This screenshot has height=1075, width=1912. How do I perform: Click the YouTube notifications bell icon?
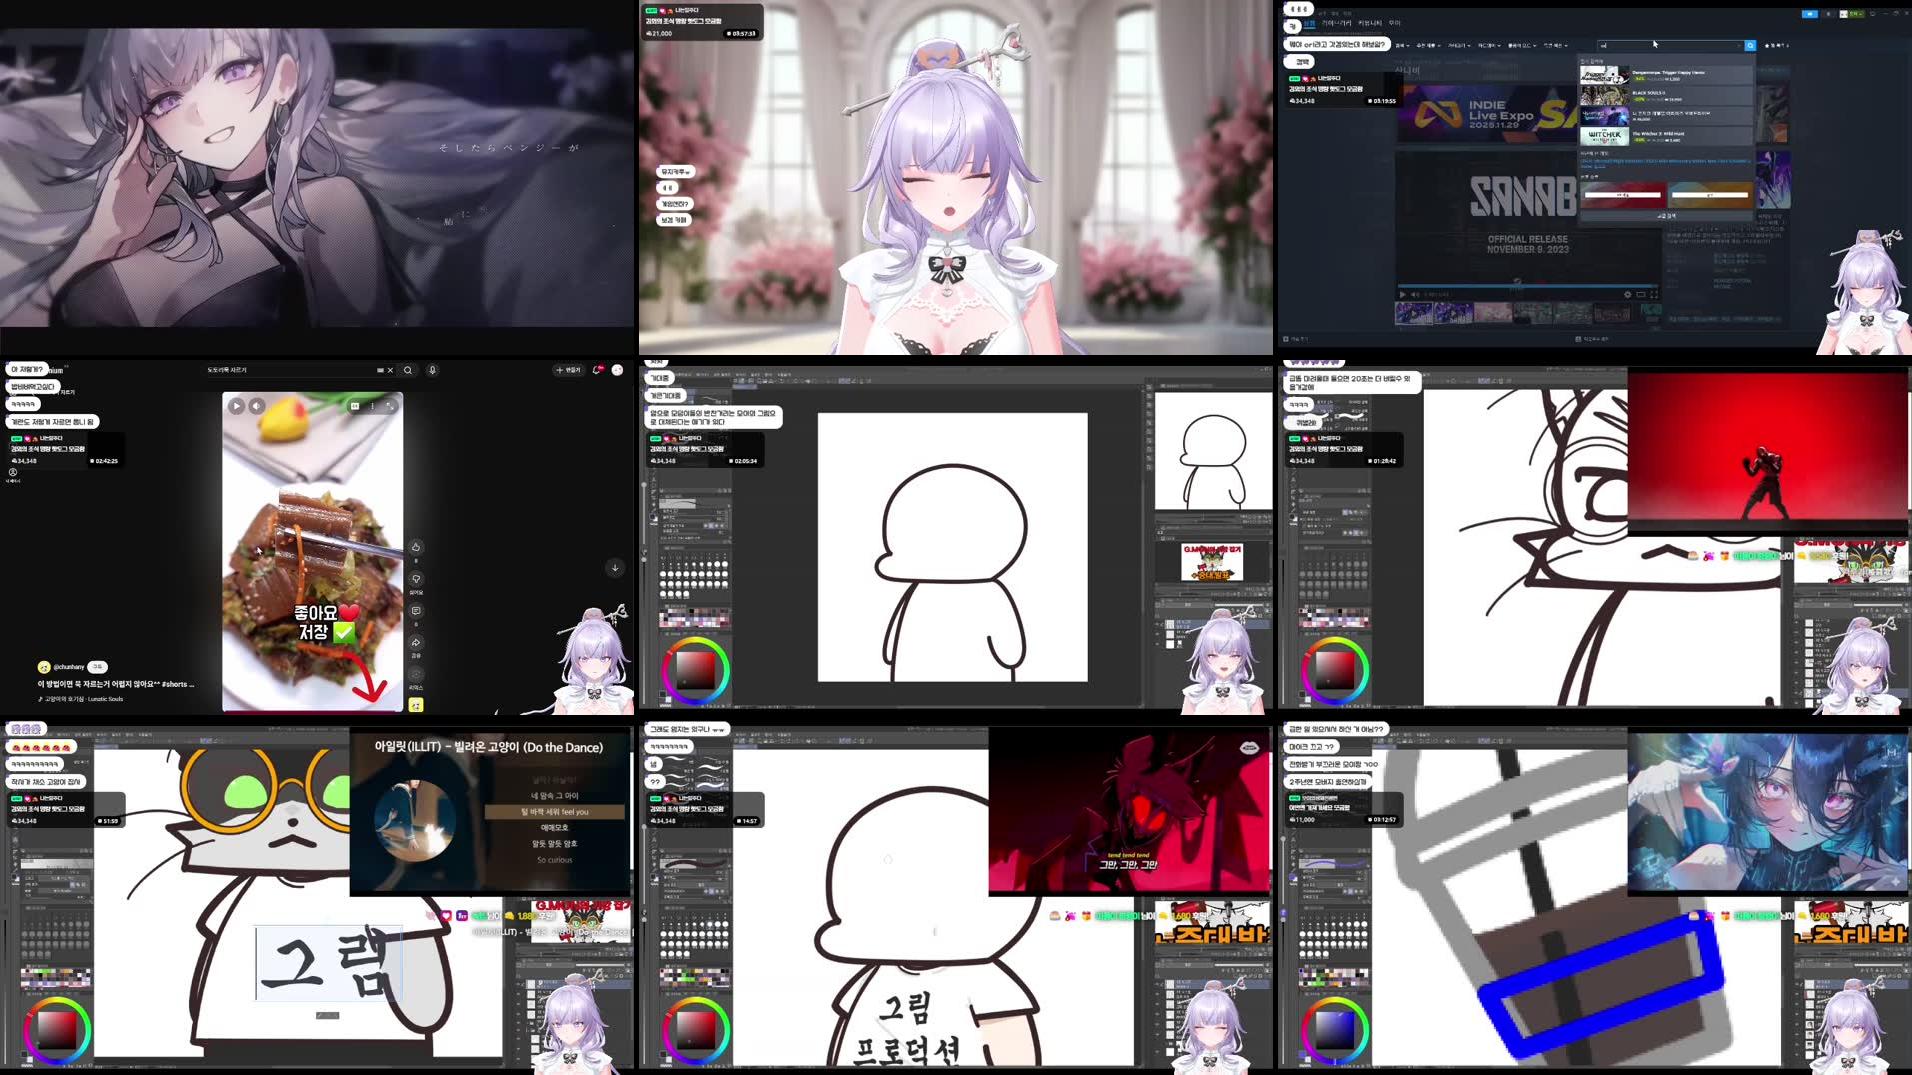coord(597,370)
